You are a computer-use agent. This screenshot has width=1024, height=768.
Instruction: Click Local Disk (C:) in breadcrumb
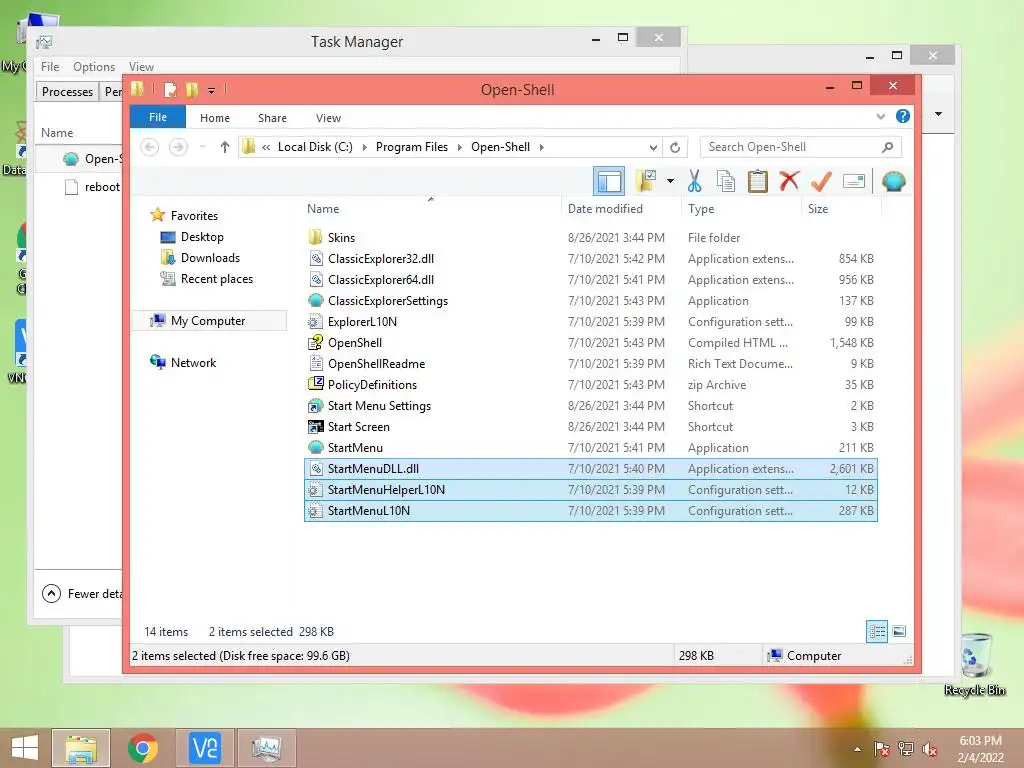point(315,148)
